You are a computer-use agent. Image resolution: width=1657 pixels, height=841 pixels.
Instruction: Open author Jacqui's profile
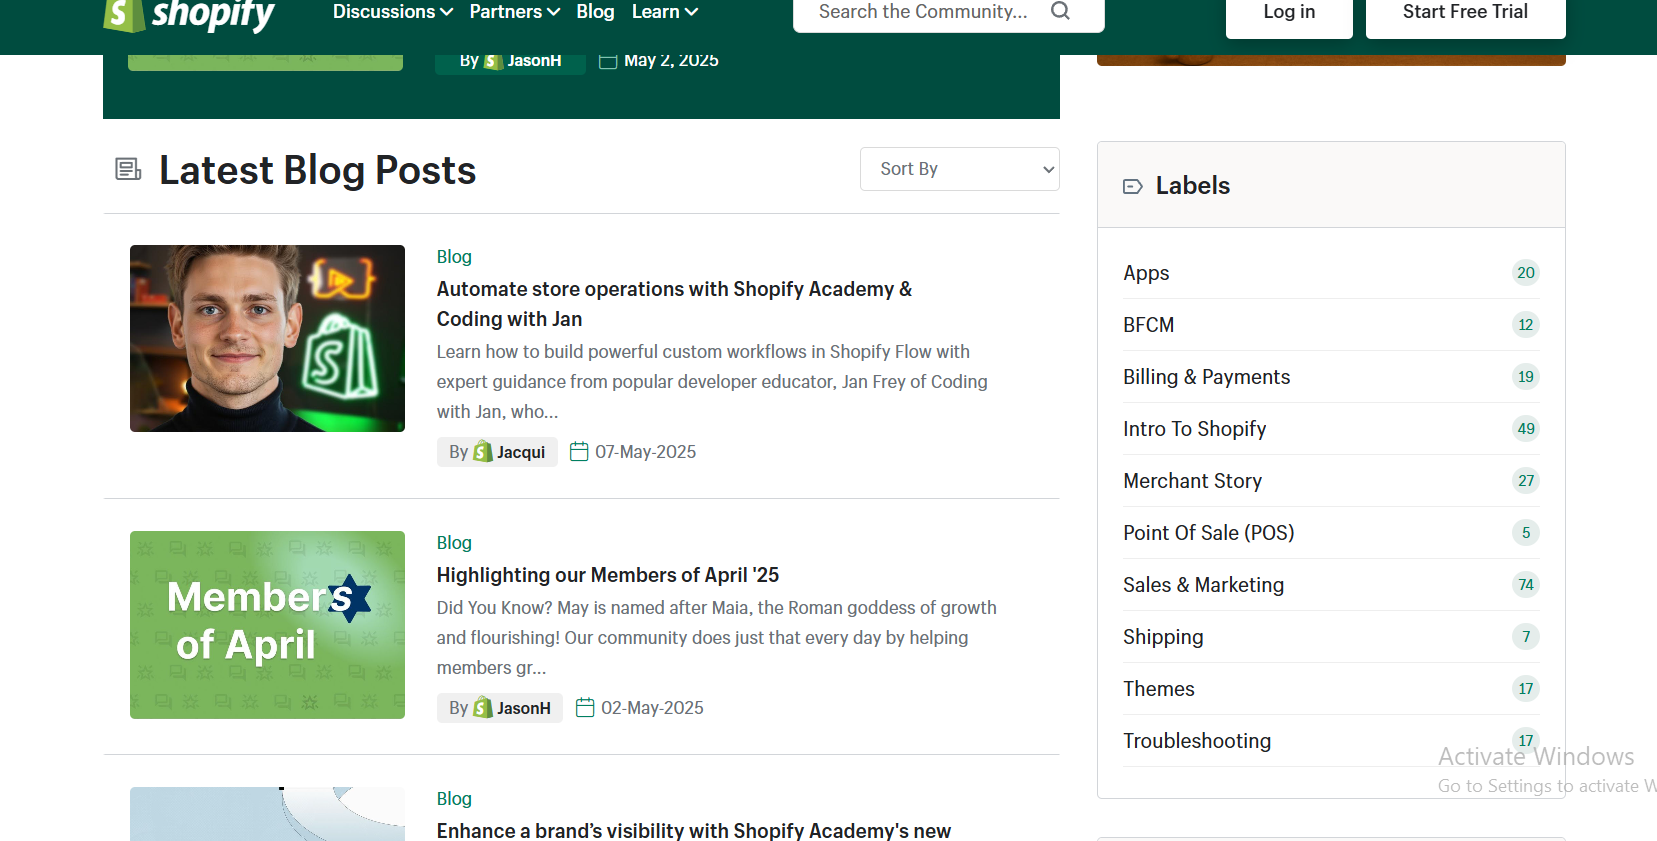coord(521,452)
